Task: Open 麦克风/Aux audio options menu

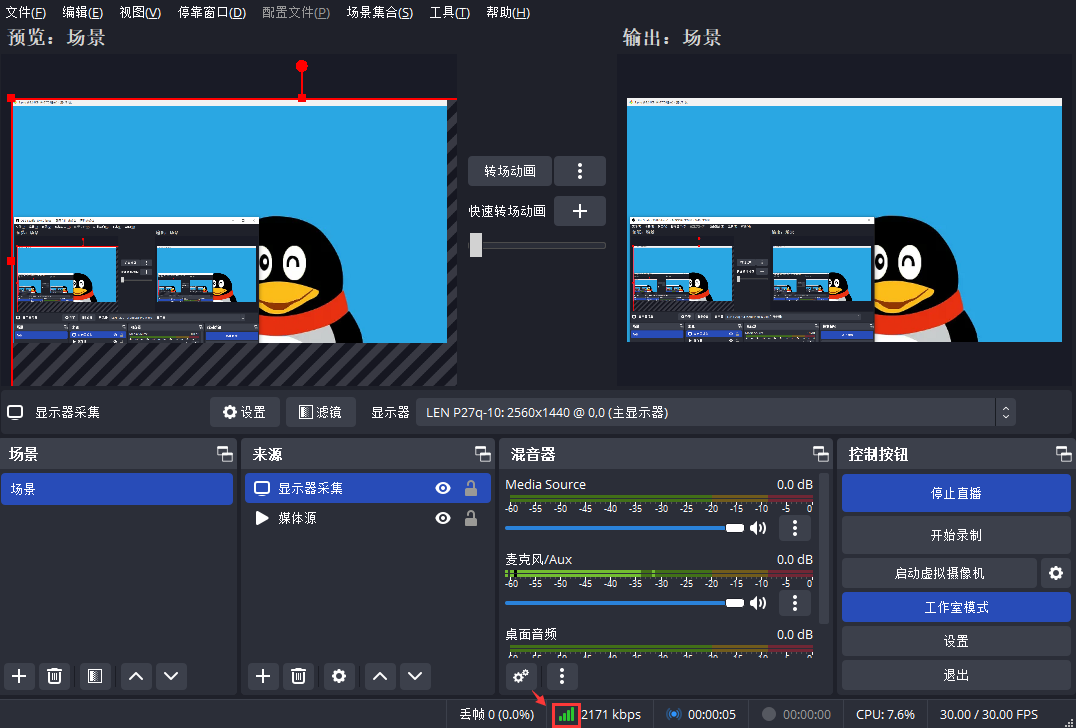Action: point(795,603)
